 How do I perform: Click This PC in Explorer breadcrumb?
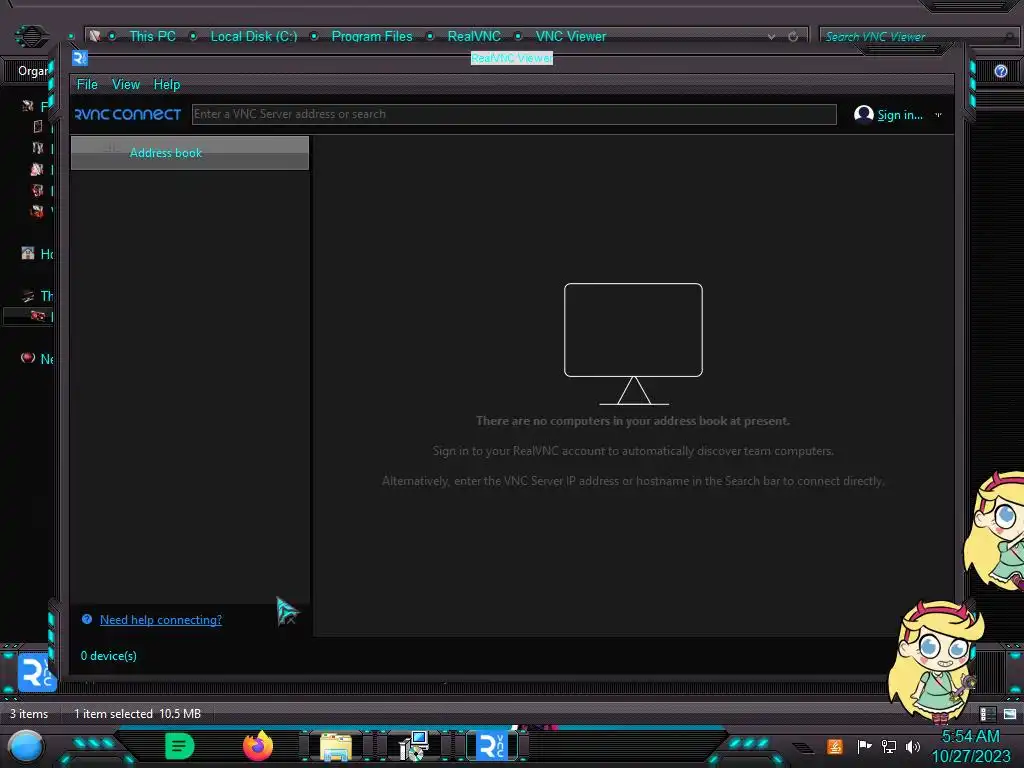coord(152,37)
